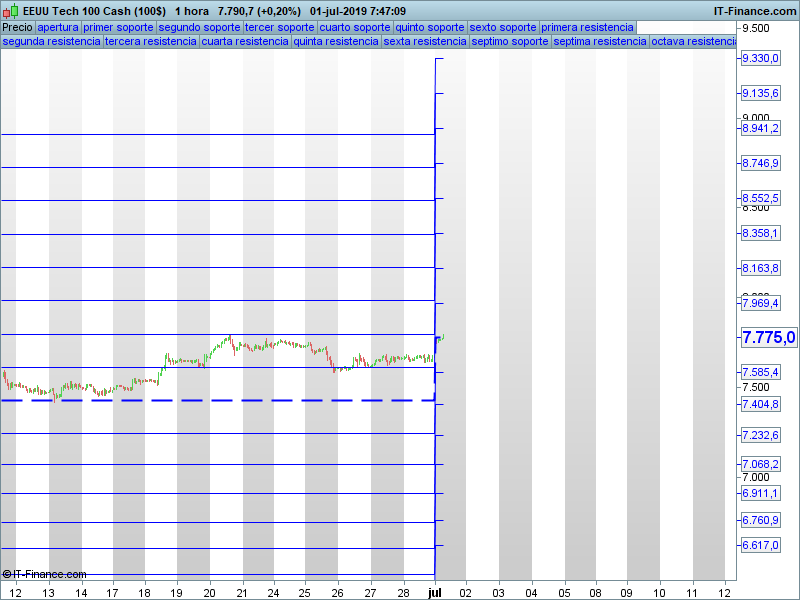Click the 6.617,0 price level tag
The image size is (800, 600).
pyautogui.click(x=760, y=545)
